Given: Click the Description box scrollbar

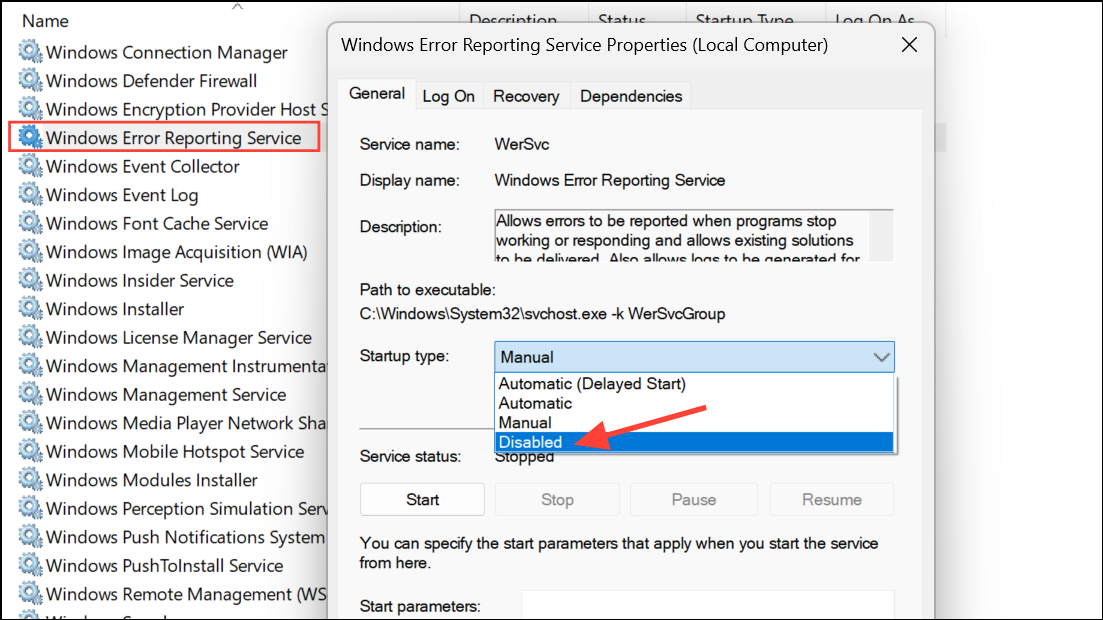Looking at the screenshot, I should pyautogui.click(x=881, y=236).
